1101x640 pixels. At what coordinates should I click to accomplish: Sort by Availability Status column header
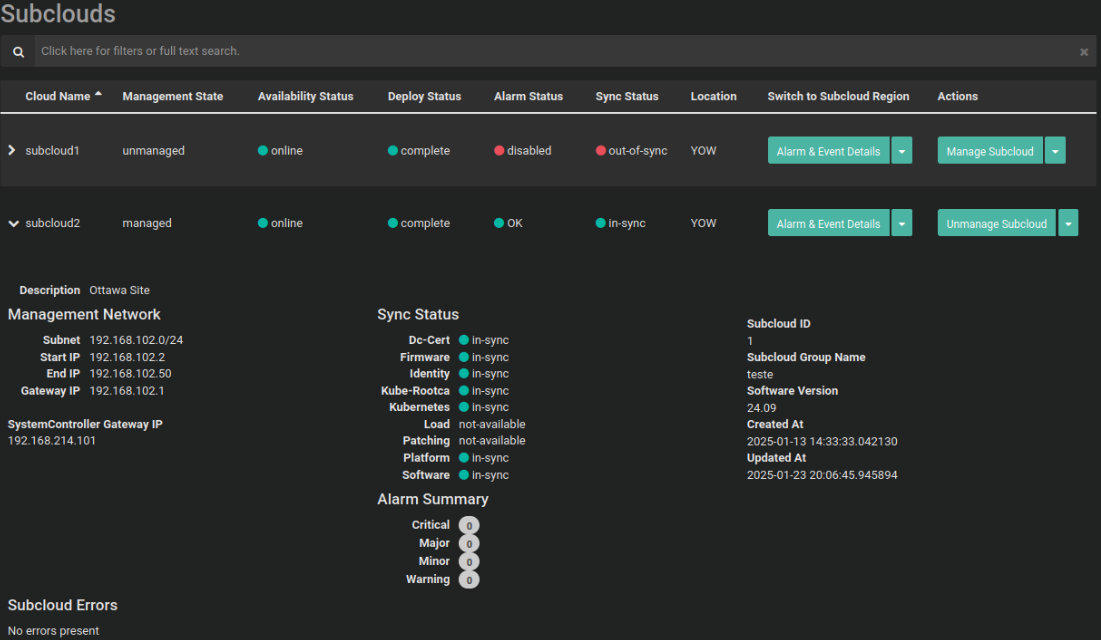305,97
